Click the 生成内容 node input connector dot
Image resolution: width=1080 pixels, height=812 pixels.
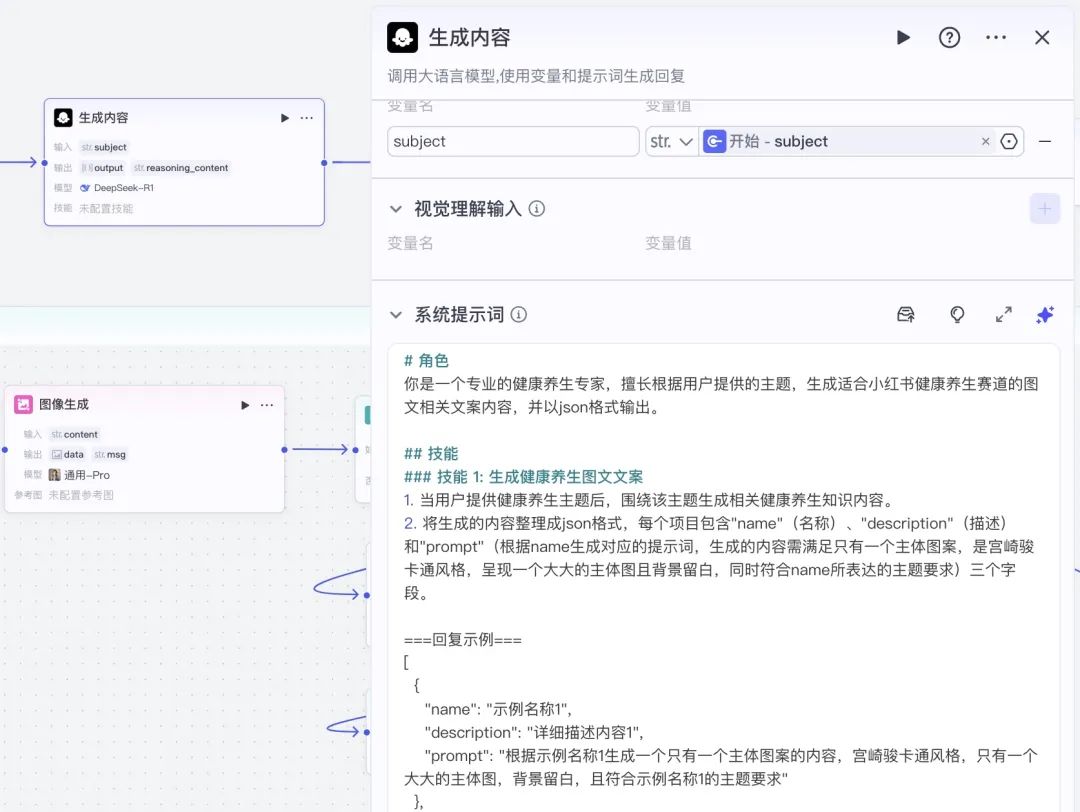point(44,163)
